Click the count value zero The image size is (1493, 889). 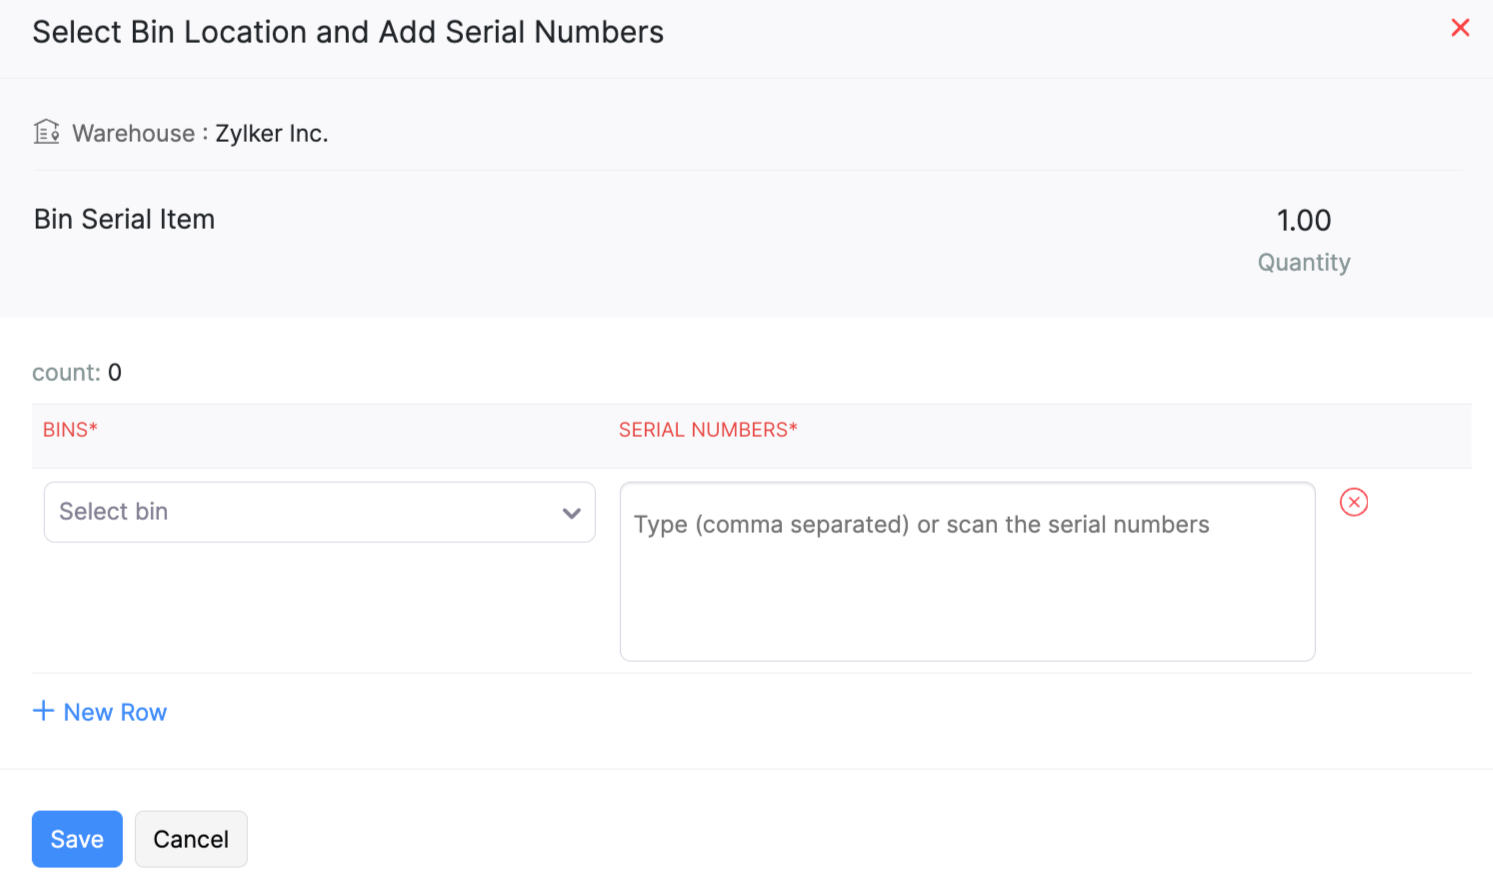[115, 373]
